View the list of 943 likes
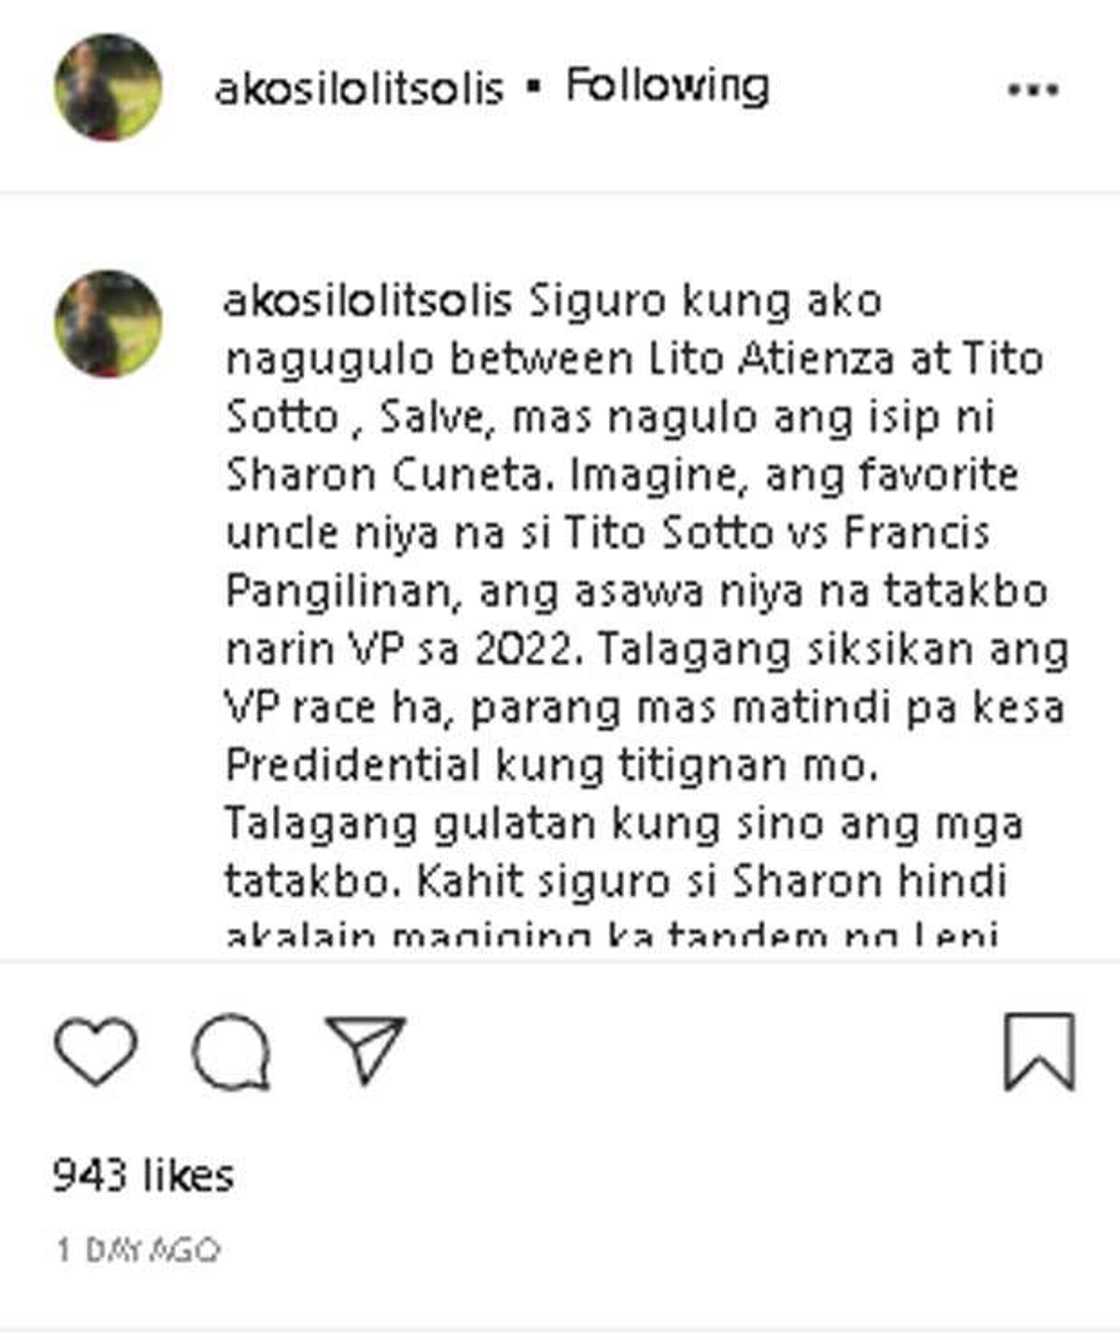This screenshot has width=1120, height=1340. coord(143,1175)
